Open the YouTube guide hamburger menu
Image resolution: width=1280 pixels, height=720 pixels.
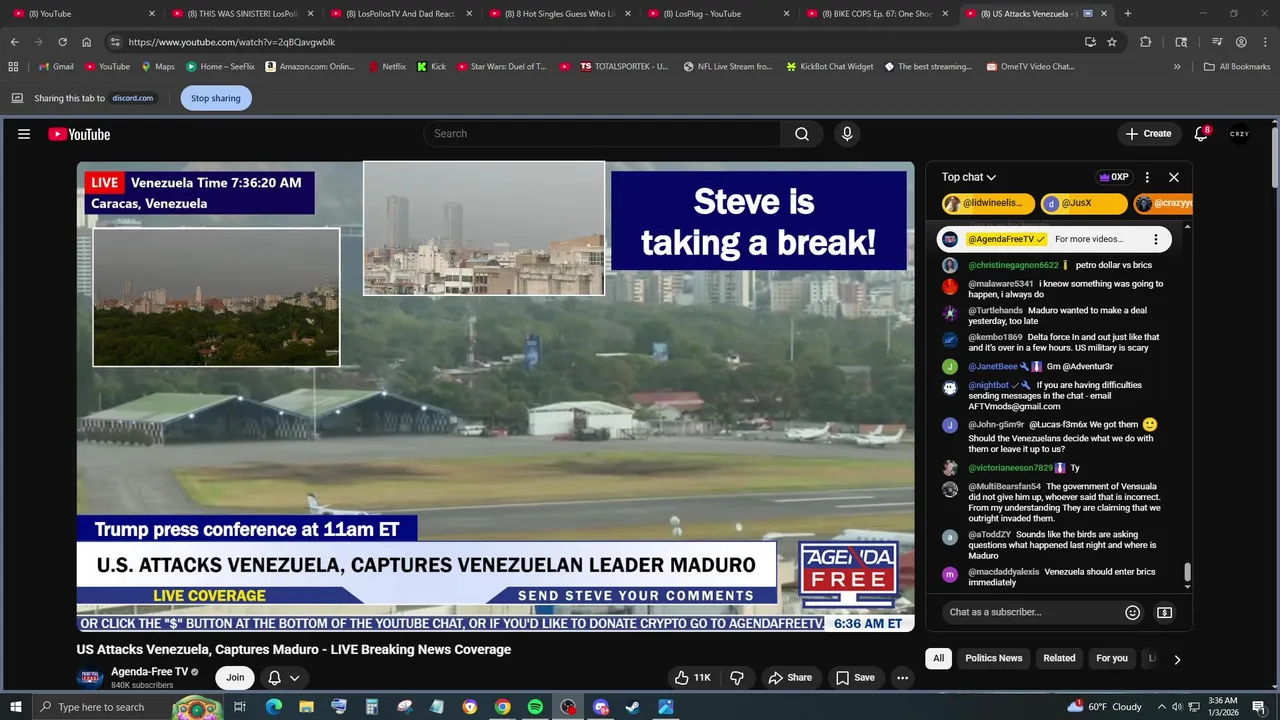(x=24, y=134)
